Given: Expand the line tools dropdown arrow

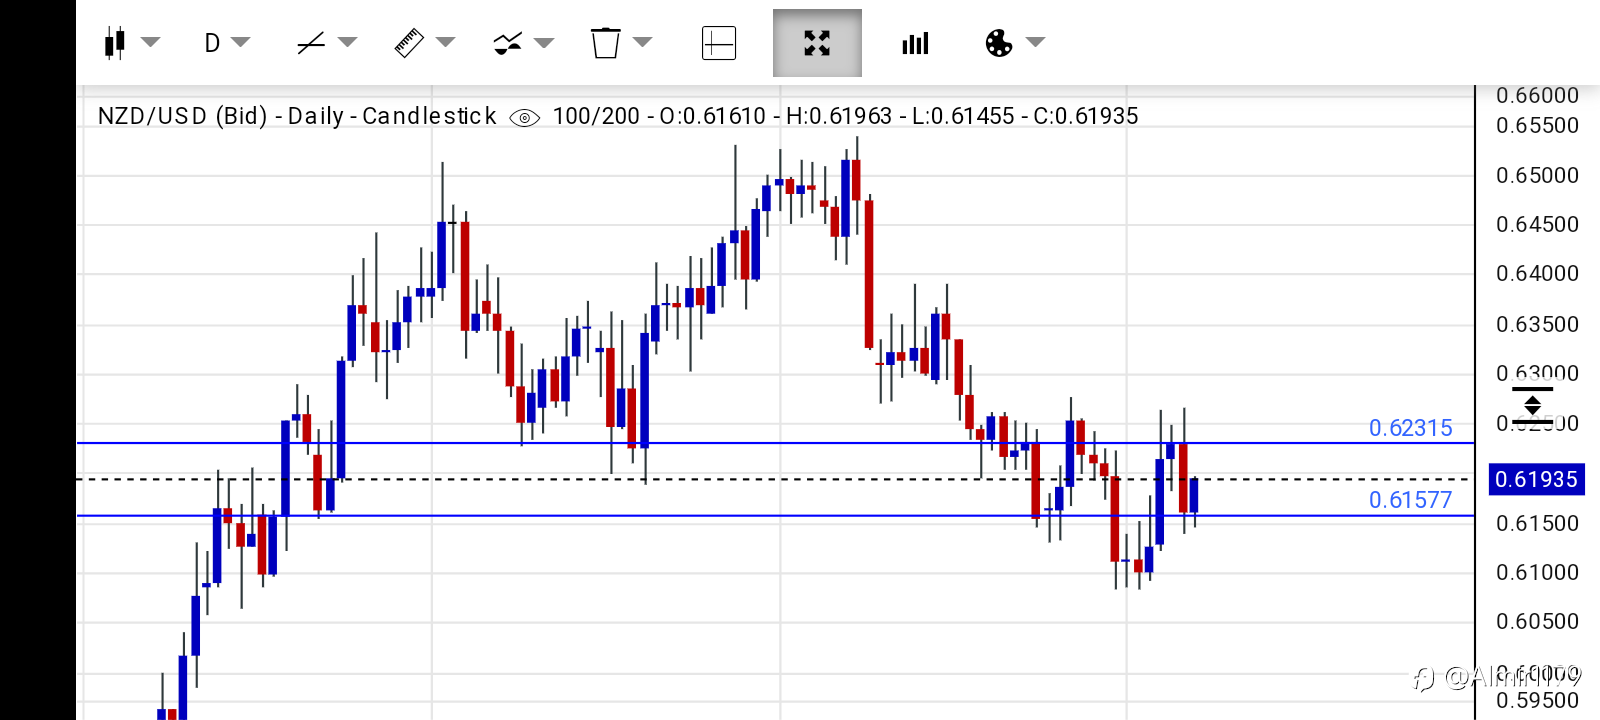Looking at the screenshot, I should [x=347, y=42].
